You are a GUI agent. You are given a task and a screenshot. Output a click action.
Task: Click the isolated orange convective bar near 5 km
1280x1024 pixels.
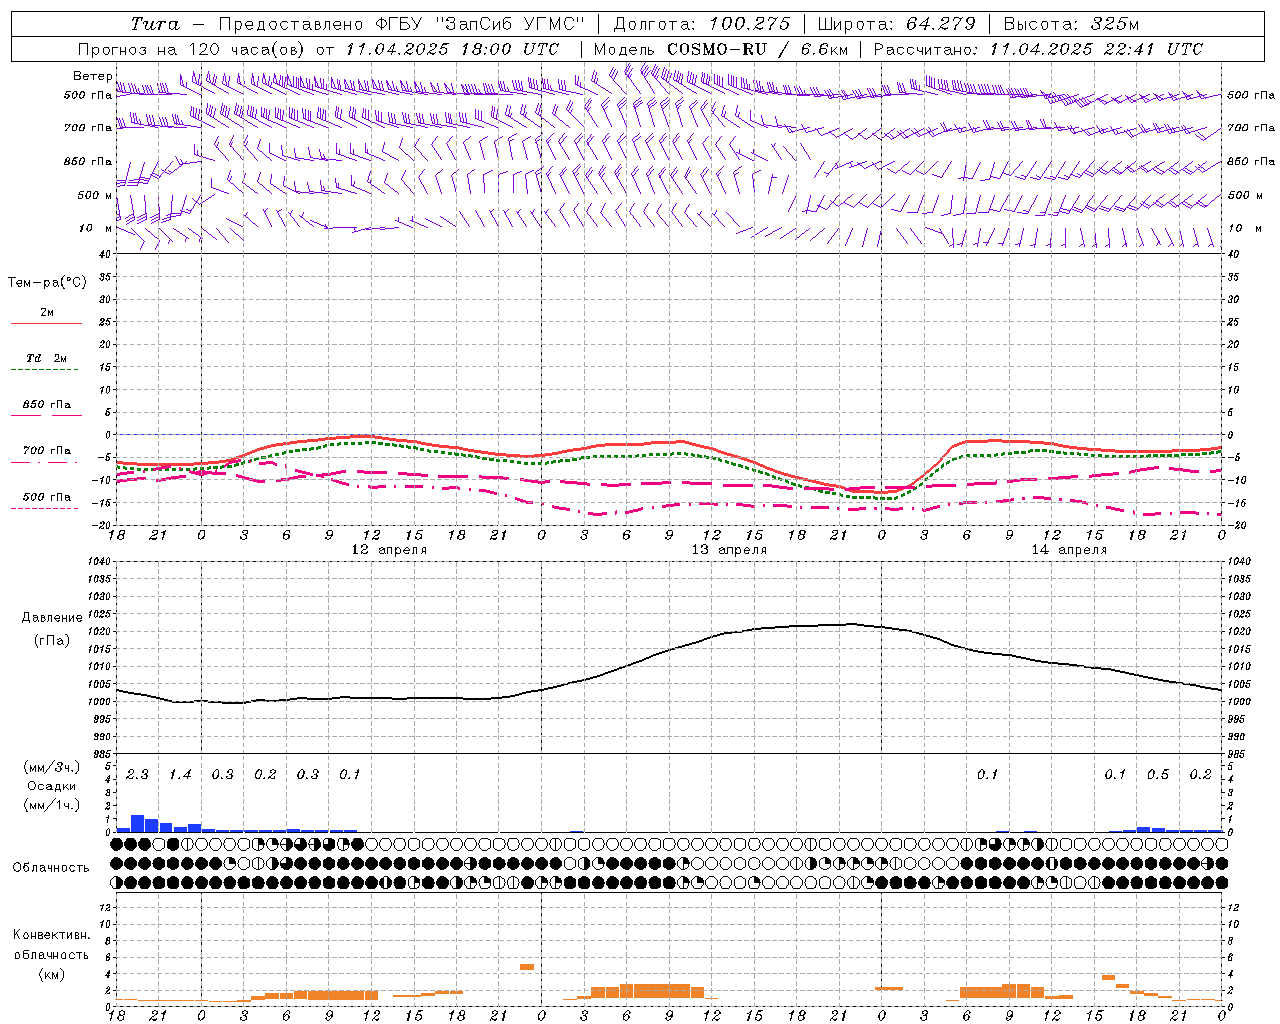tap(527, 967)
